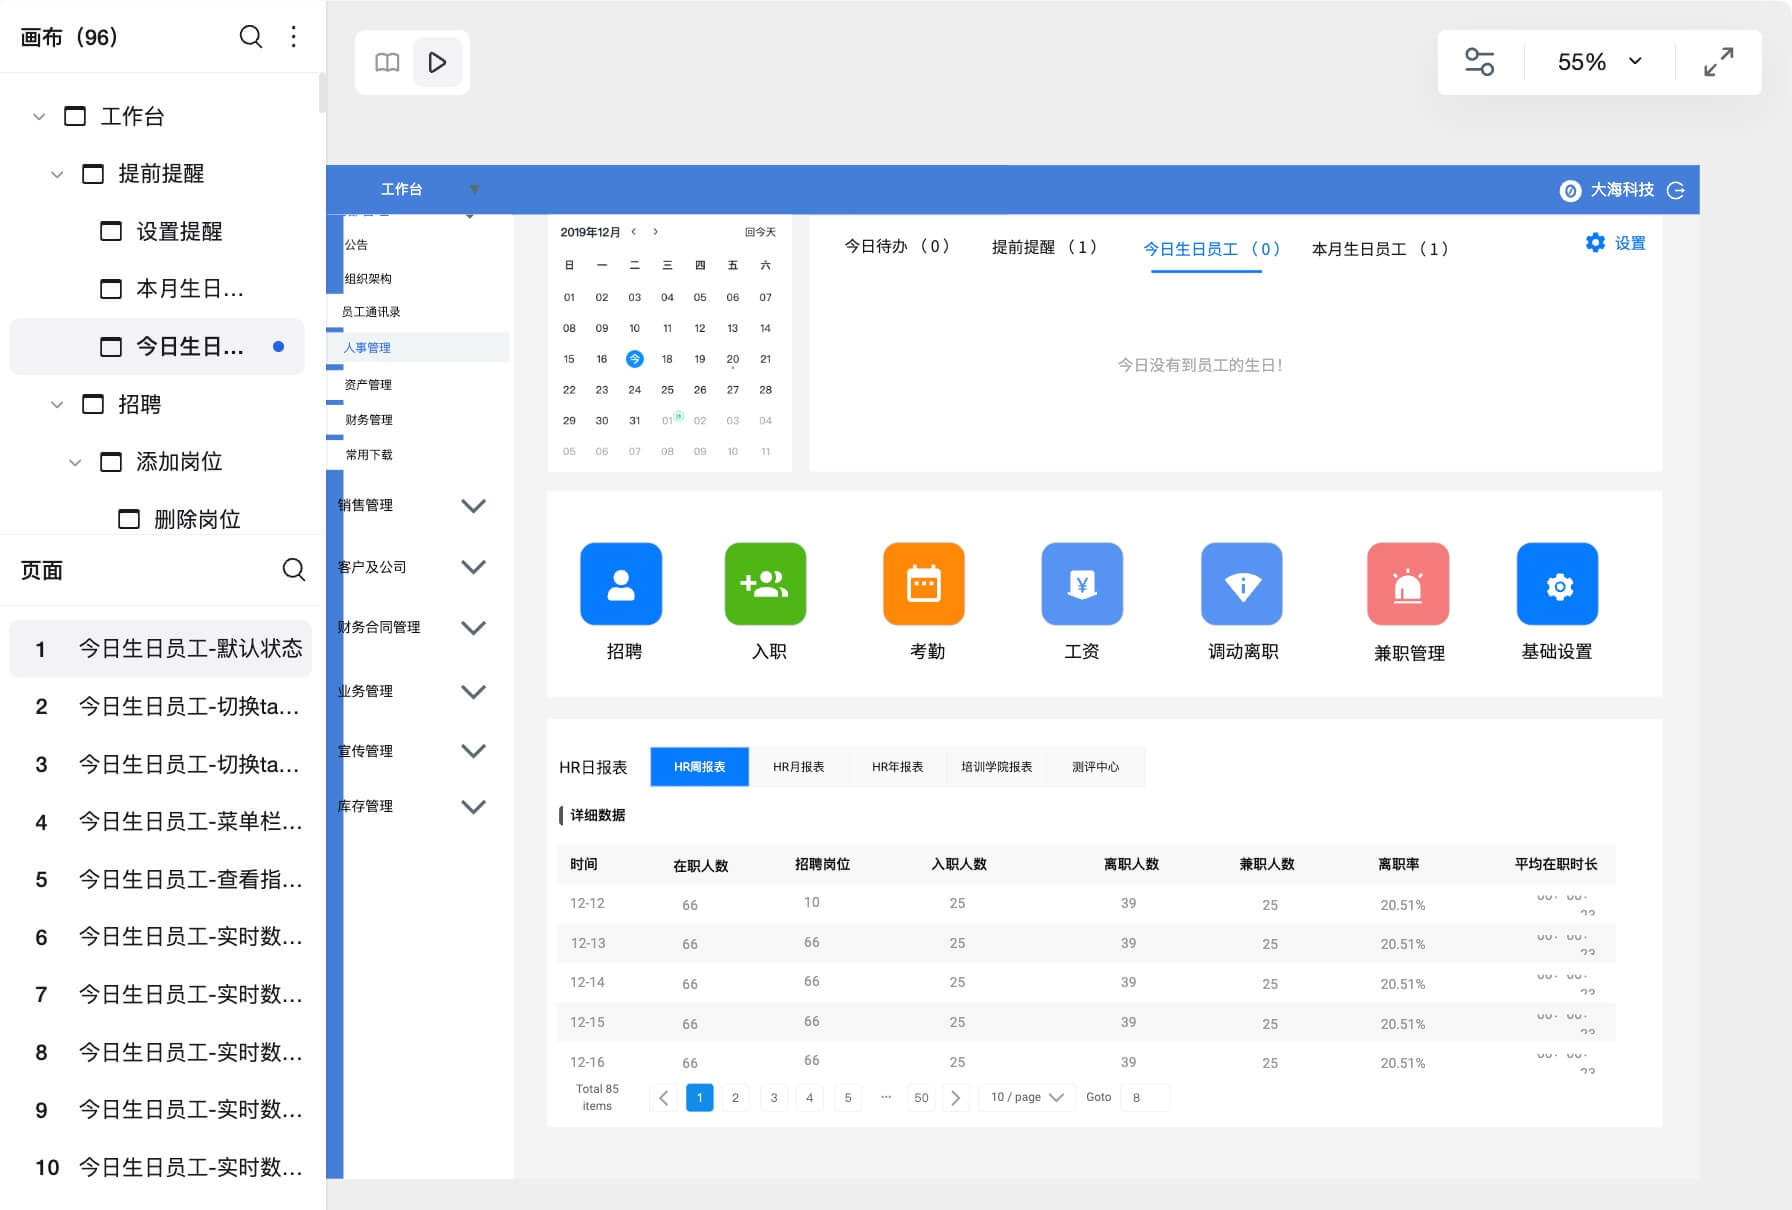
Task: Select the 招聘 recruitment icon
Action: (x=621, y=584)
